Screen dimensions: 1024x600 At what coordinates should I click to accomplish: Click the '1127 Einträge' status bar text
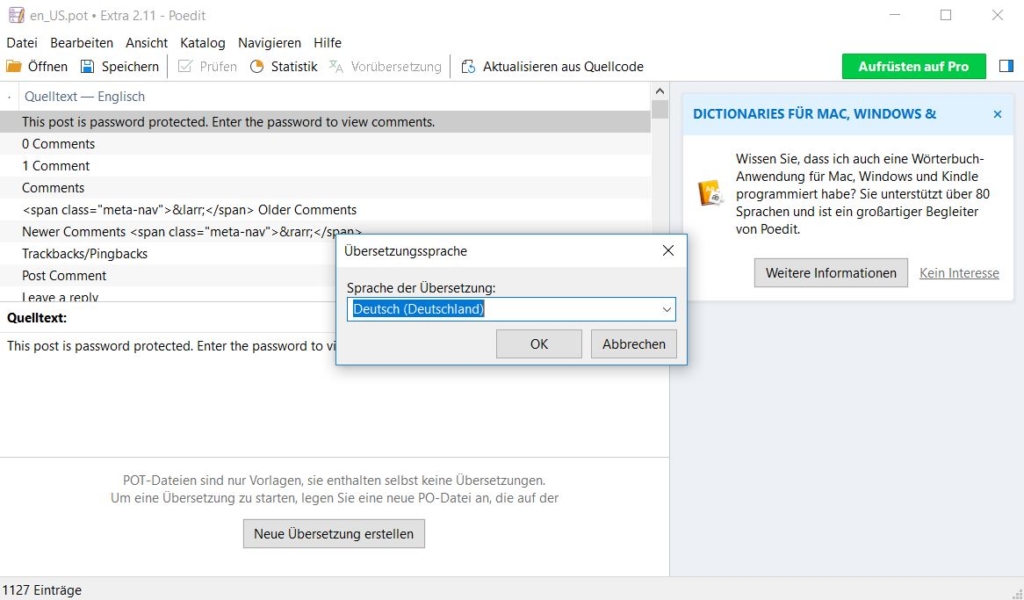(x=42, y=590)
